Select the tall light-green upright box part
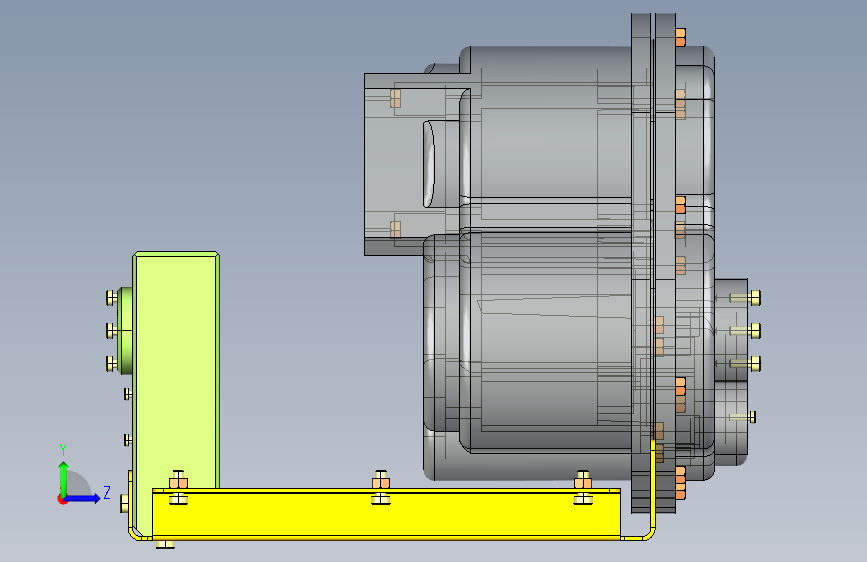This screenshot has width=867, height=562. pyautogui.click(x=176, y=368)
